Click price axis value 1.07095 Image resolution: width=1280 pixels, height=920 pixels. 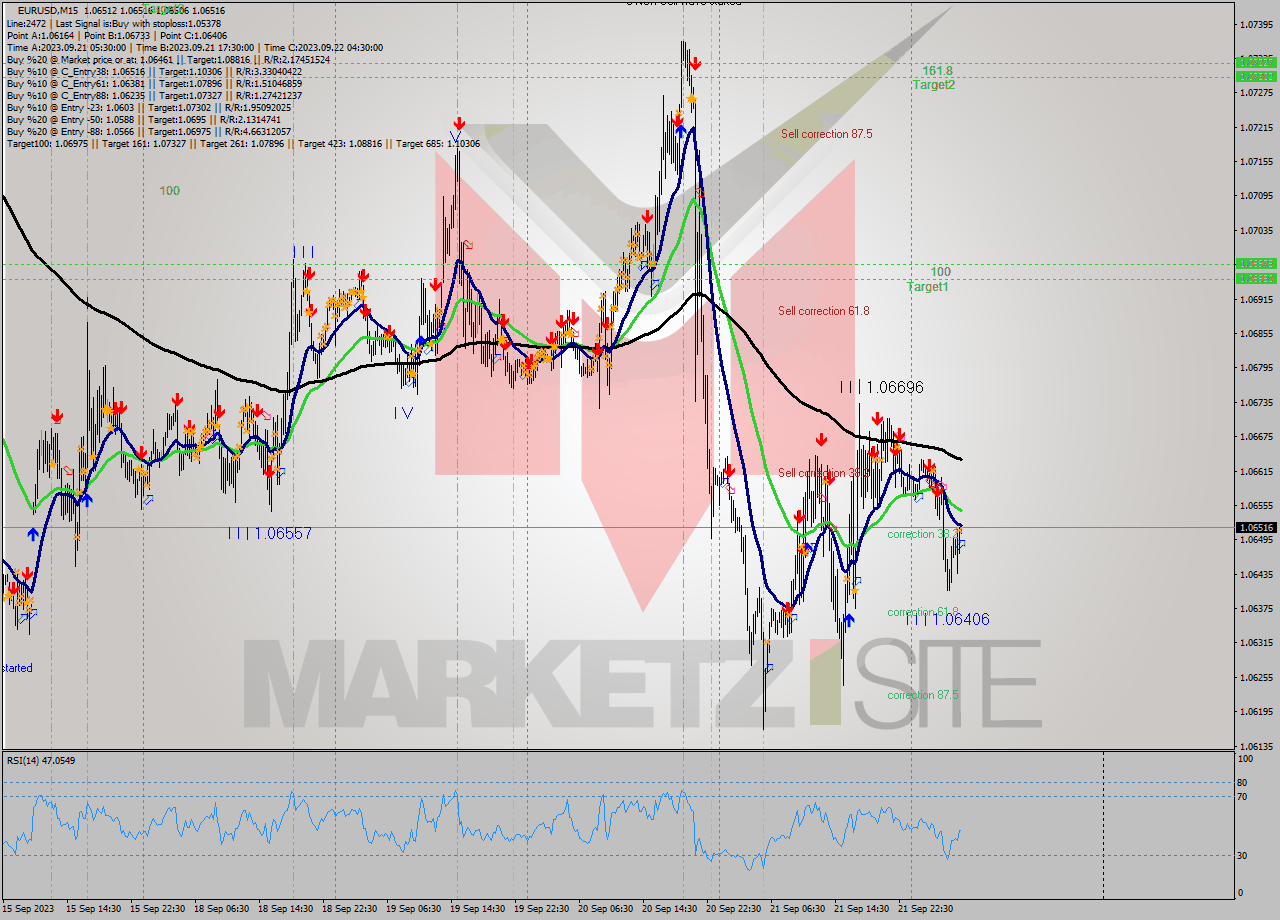point(1256,196)
